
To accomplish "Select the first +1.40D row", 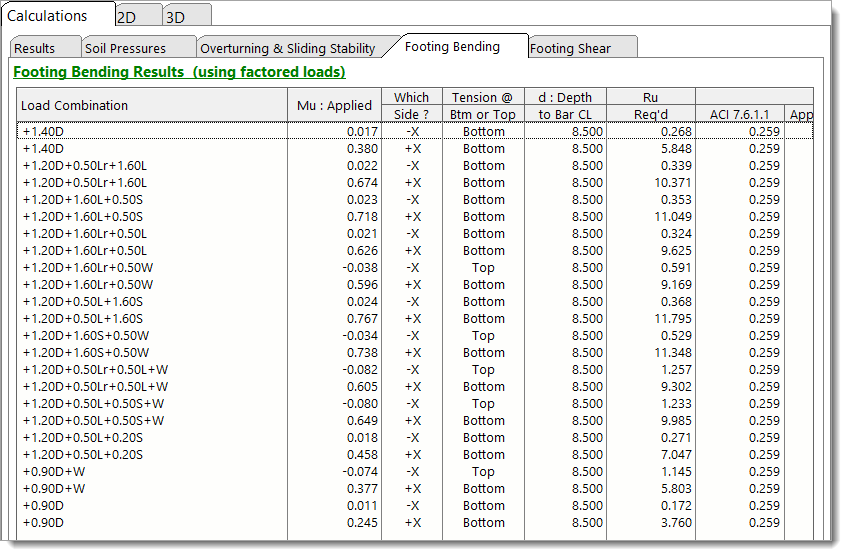I will coord(150,131).
